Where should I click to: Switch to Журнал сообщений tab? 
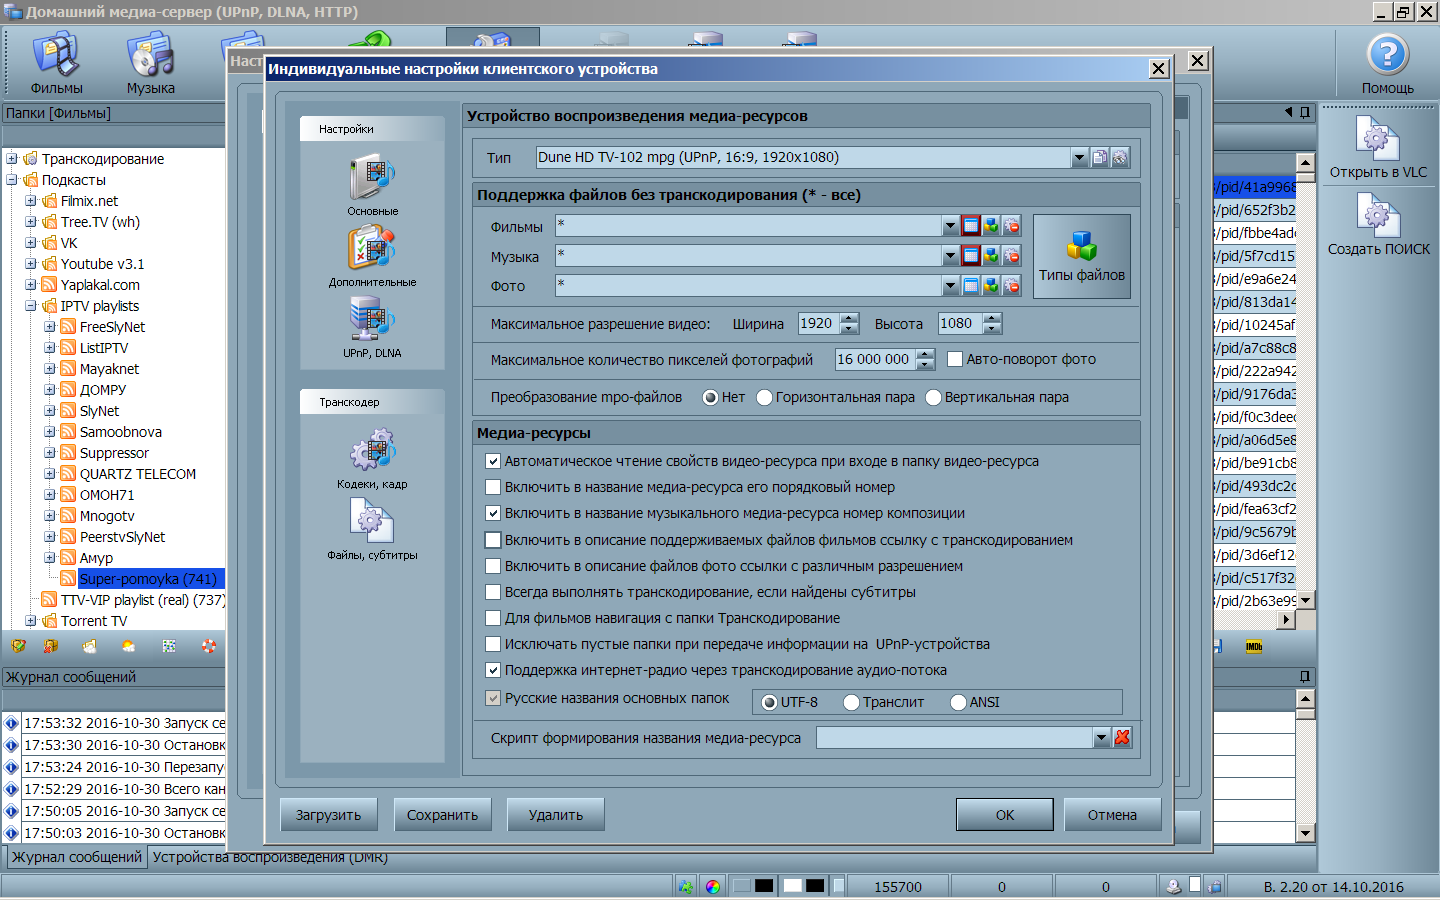click(77, 857)
